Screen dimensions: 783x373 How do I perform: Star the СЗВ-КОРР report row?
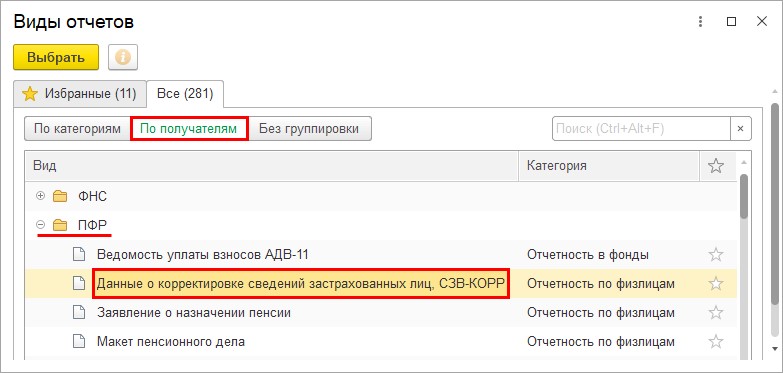tap(716, 284)
